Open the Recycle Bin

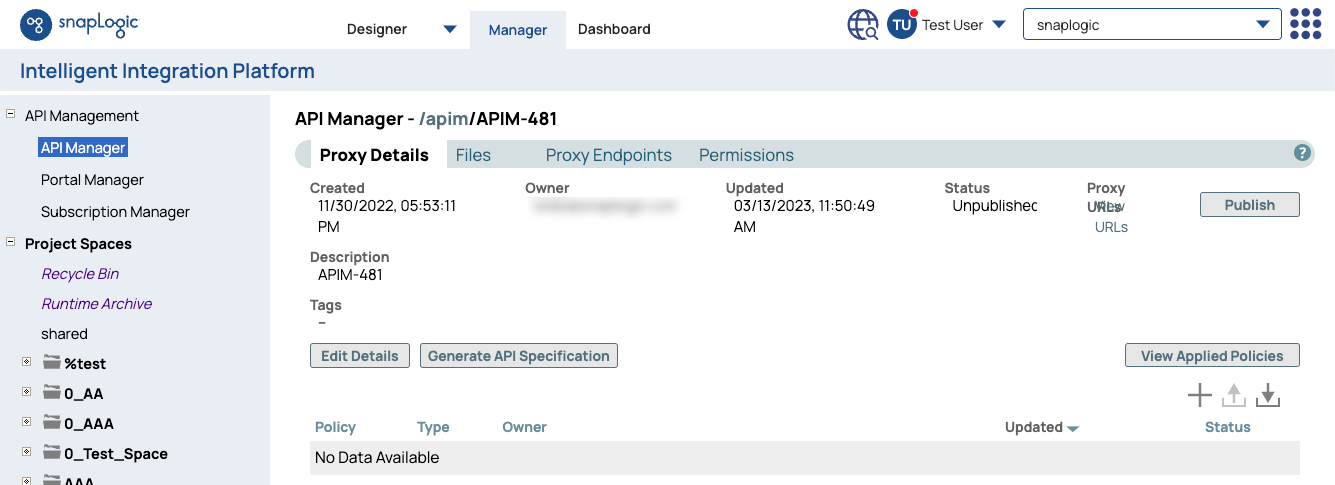click(80, 273)
